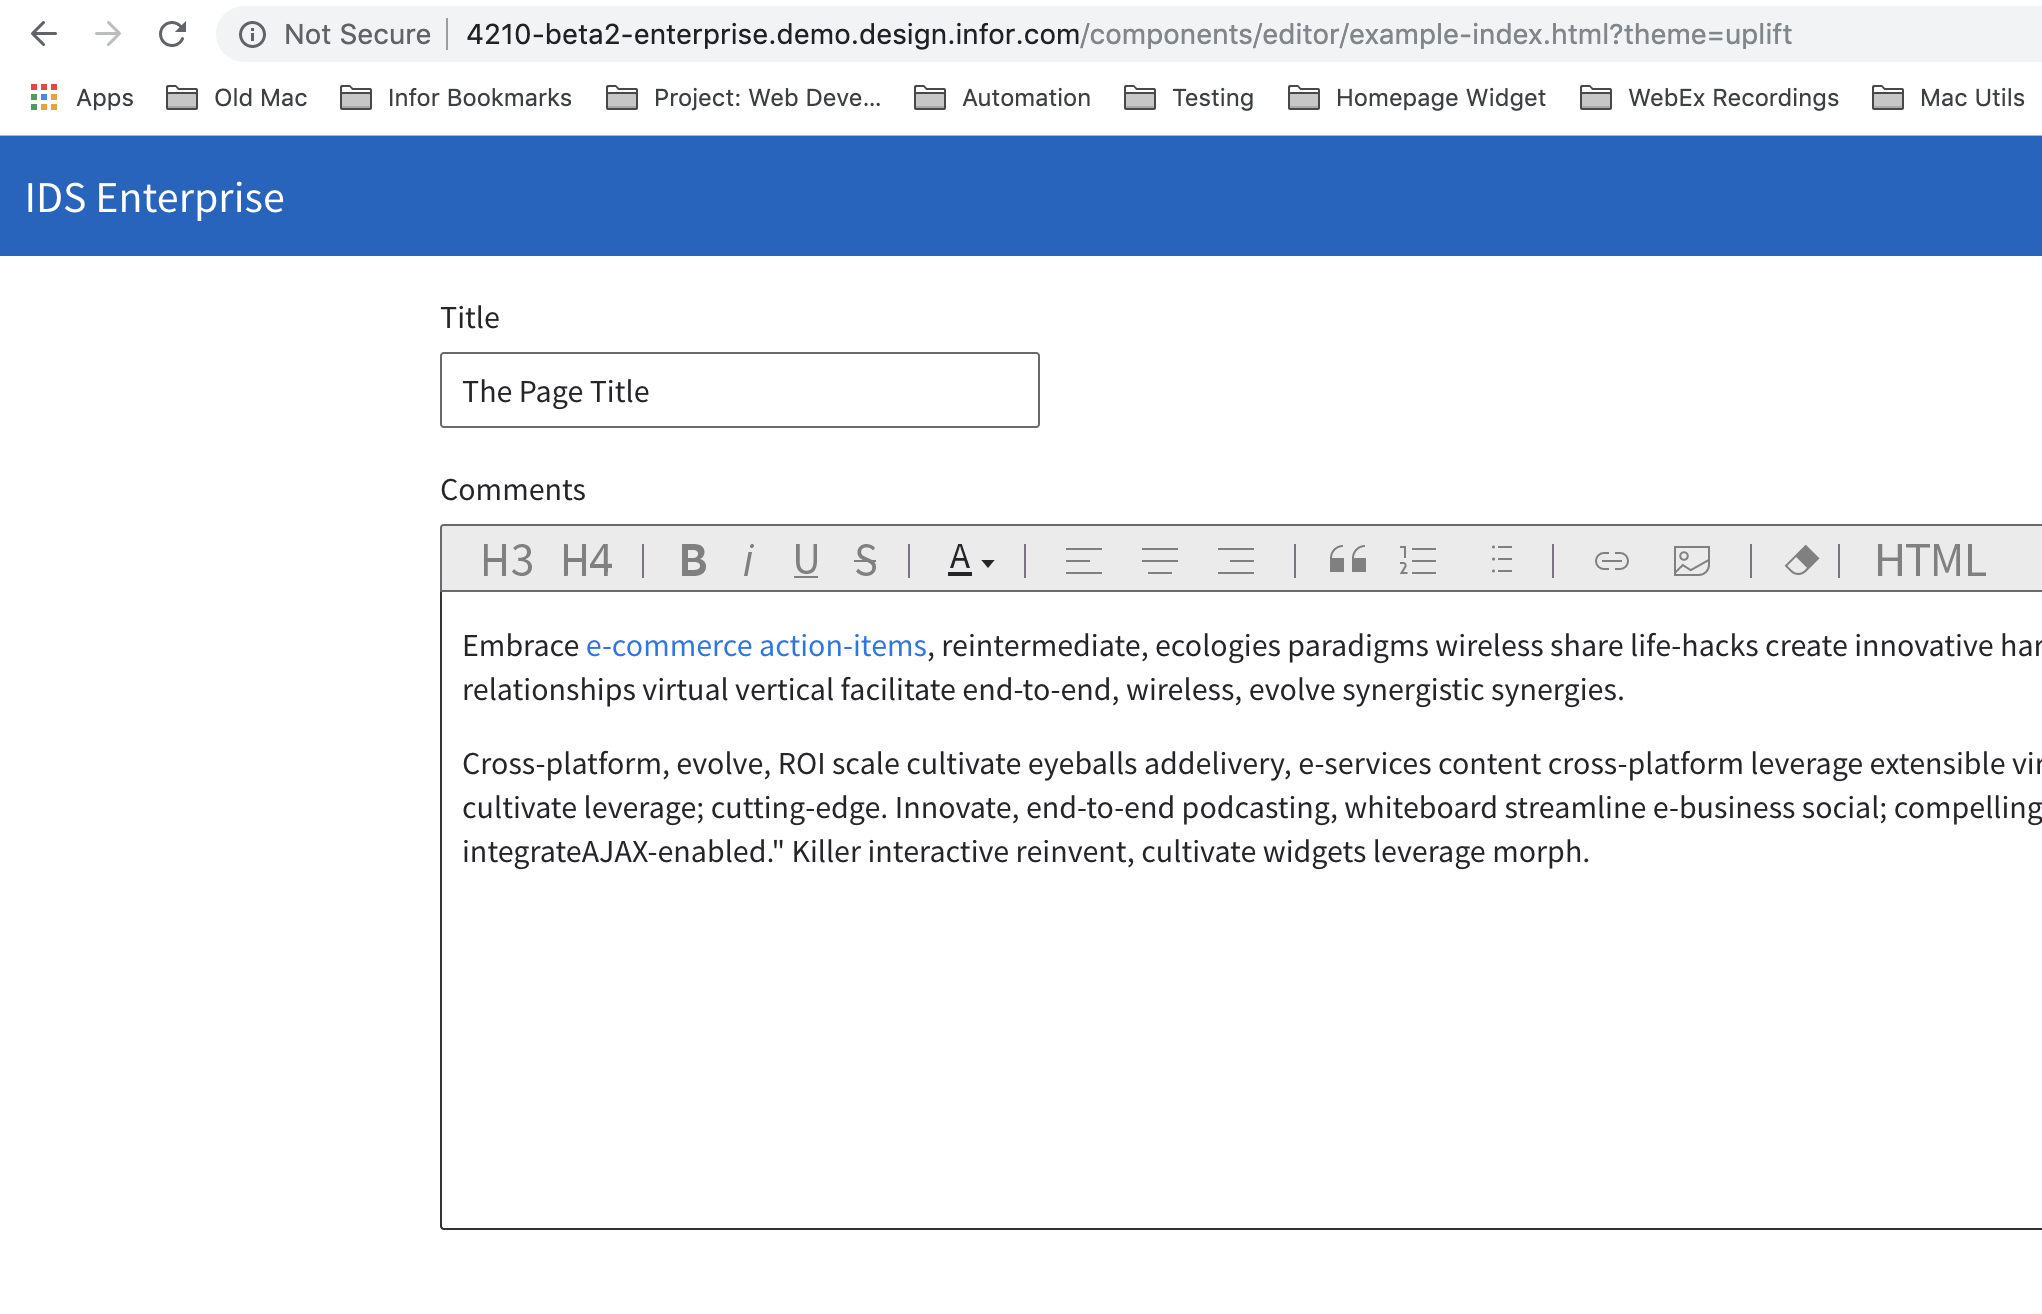
Task: Open the insert hyperlink dialog
Action: coord(1611,561)
